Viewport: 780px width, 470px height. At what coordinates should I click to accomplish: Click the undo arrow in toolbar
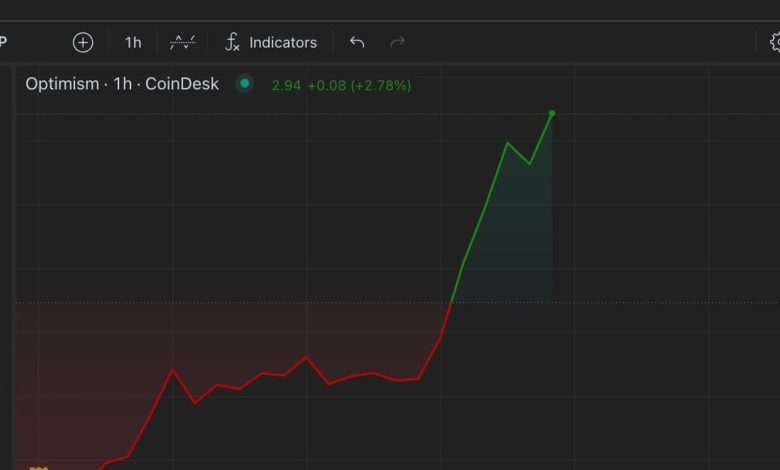tap(357, 42)
